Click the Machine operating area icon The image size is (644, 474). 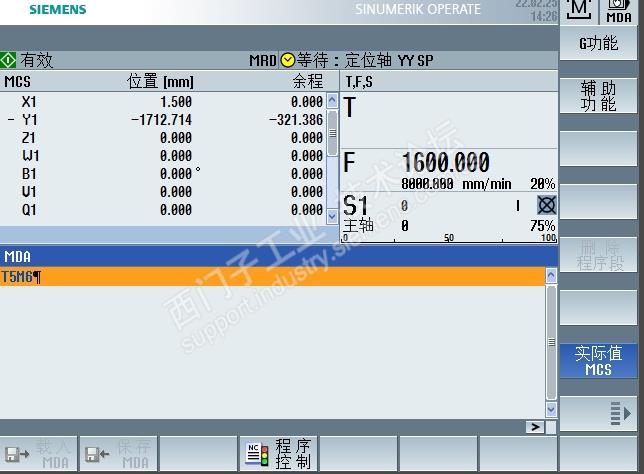(579, 10)
